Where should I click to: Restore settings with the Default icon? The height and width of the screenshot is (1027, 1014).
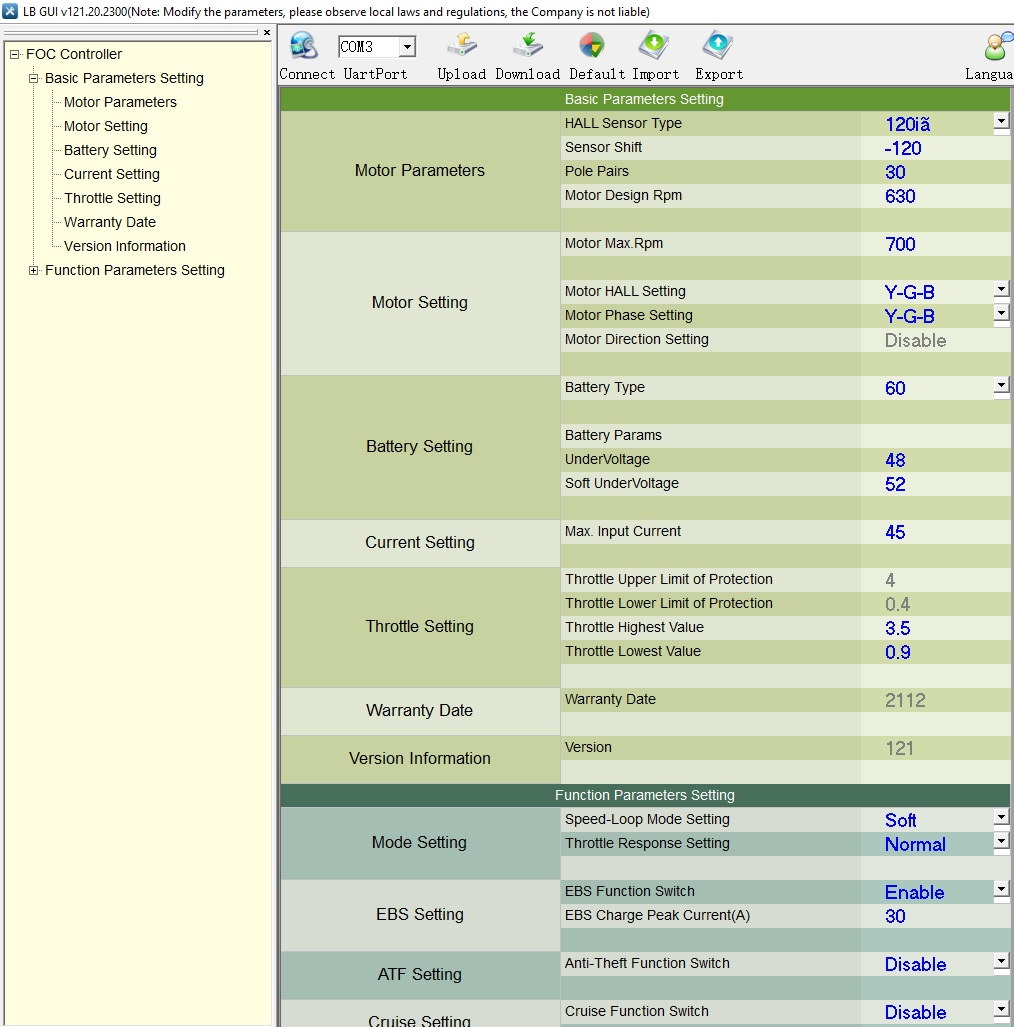pyautogui.click(x=591, y=47)
